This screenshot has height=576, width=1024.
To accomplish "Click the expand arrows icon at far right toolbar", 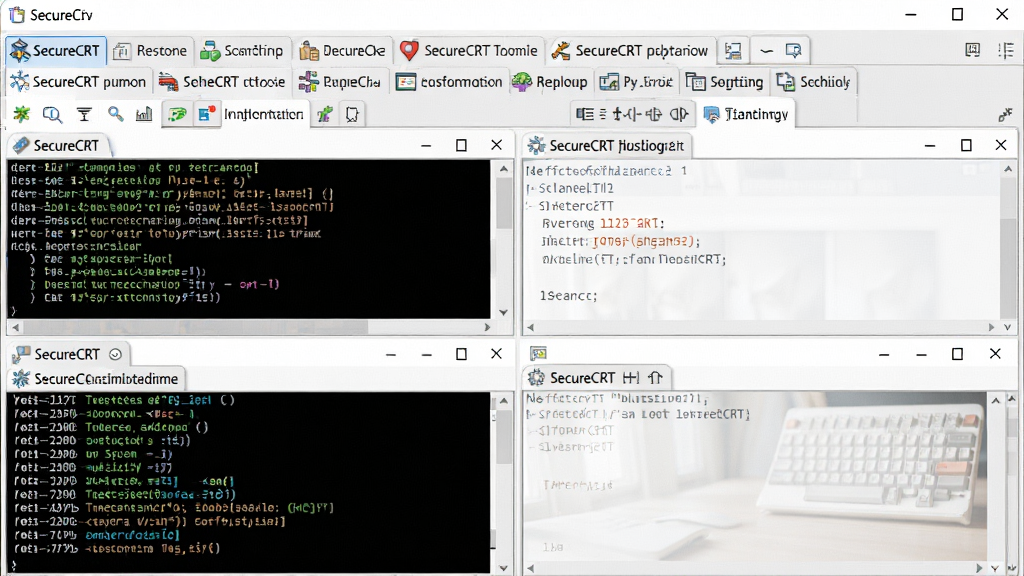I will (x=1005, y=115).
